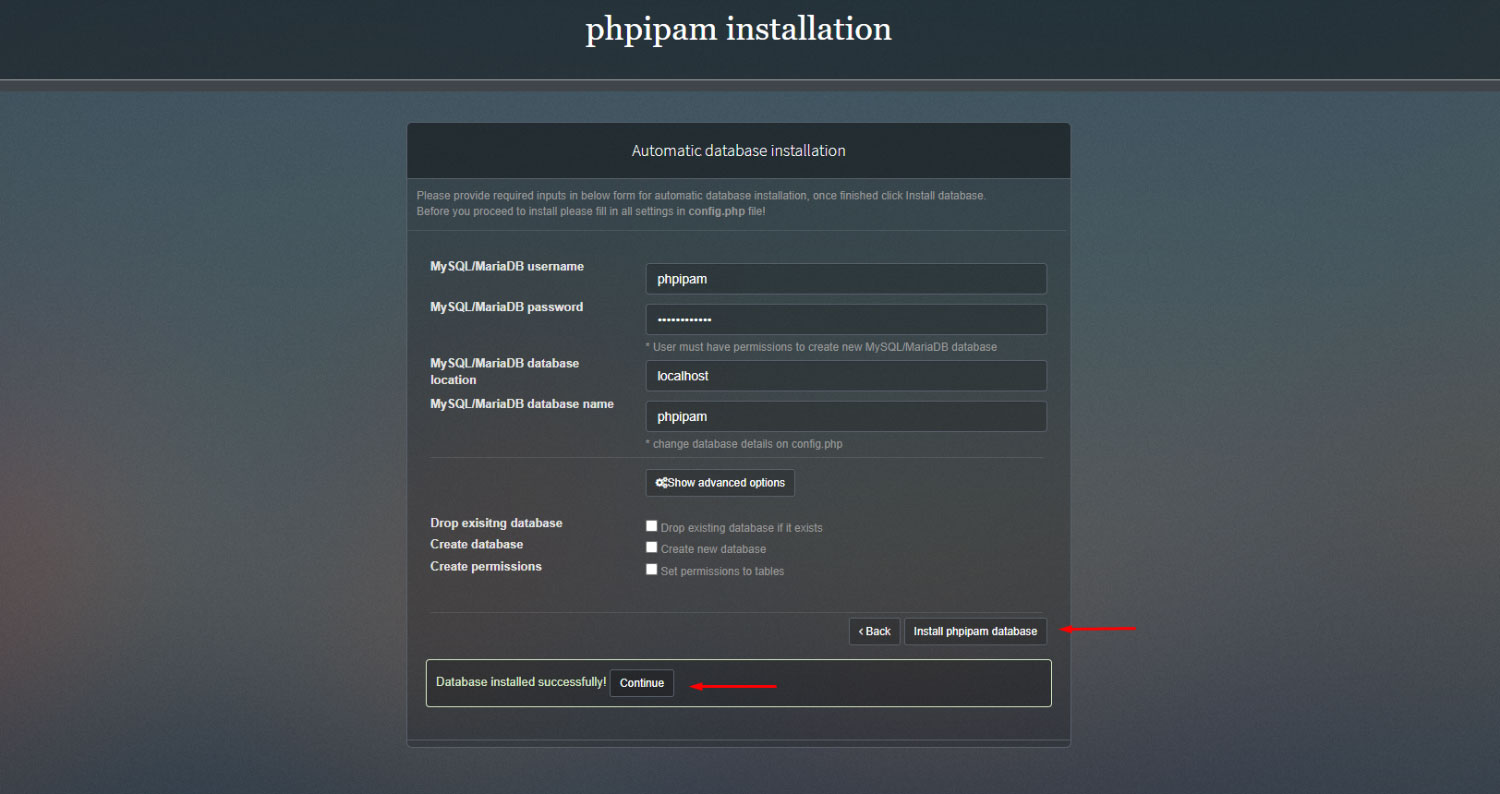Click the phpipam installation page title

point(738,29)
